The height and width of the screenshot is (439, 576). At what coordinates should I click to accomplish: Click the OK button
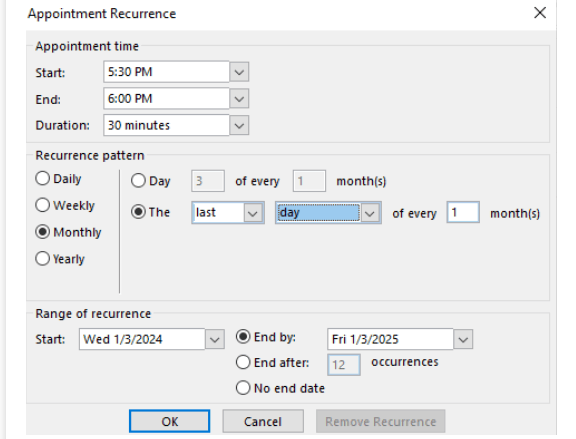tap(169, 421)
